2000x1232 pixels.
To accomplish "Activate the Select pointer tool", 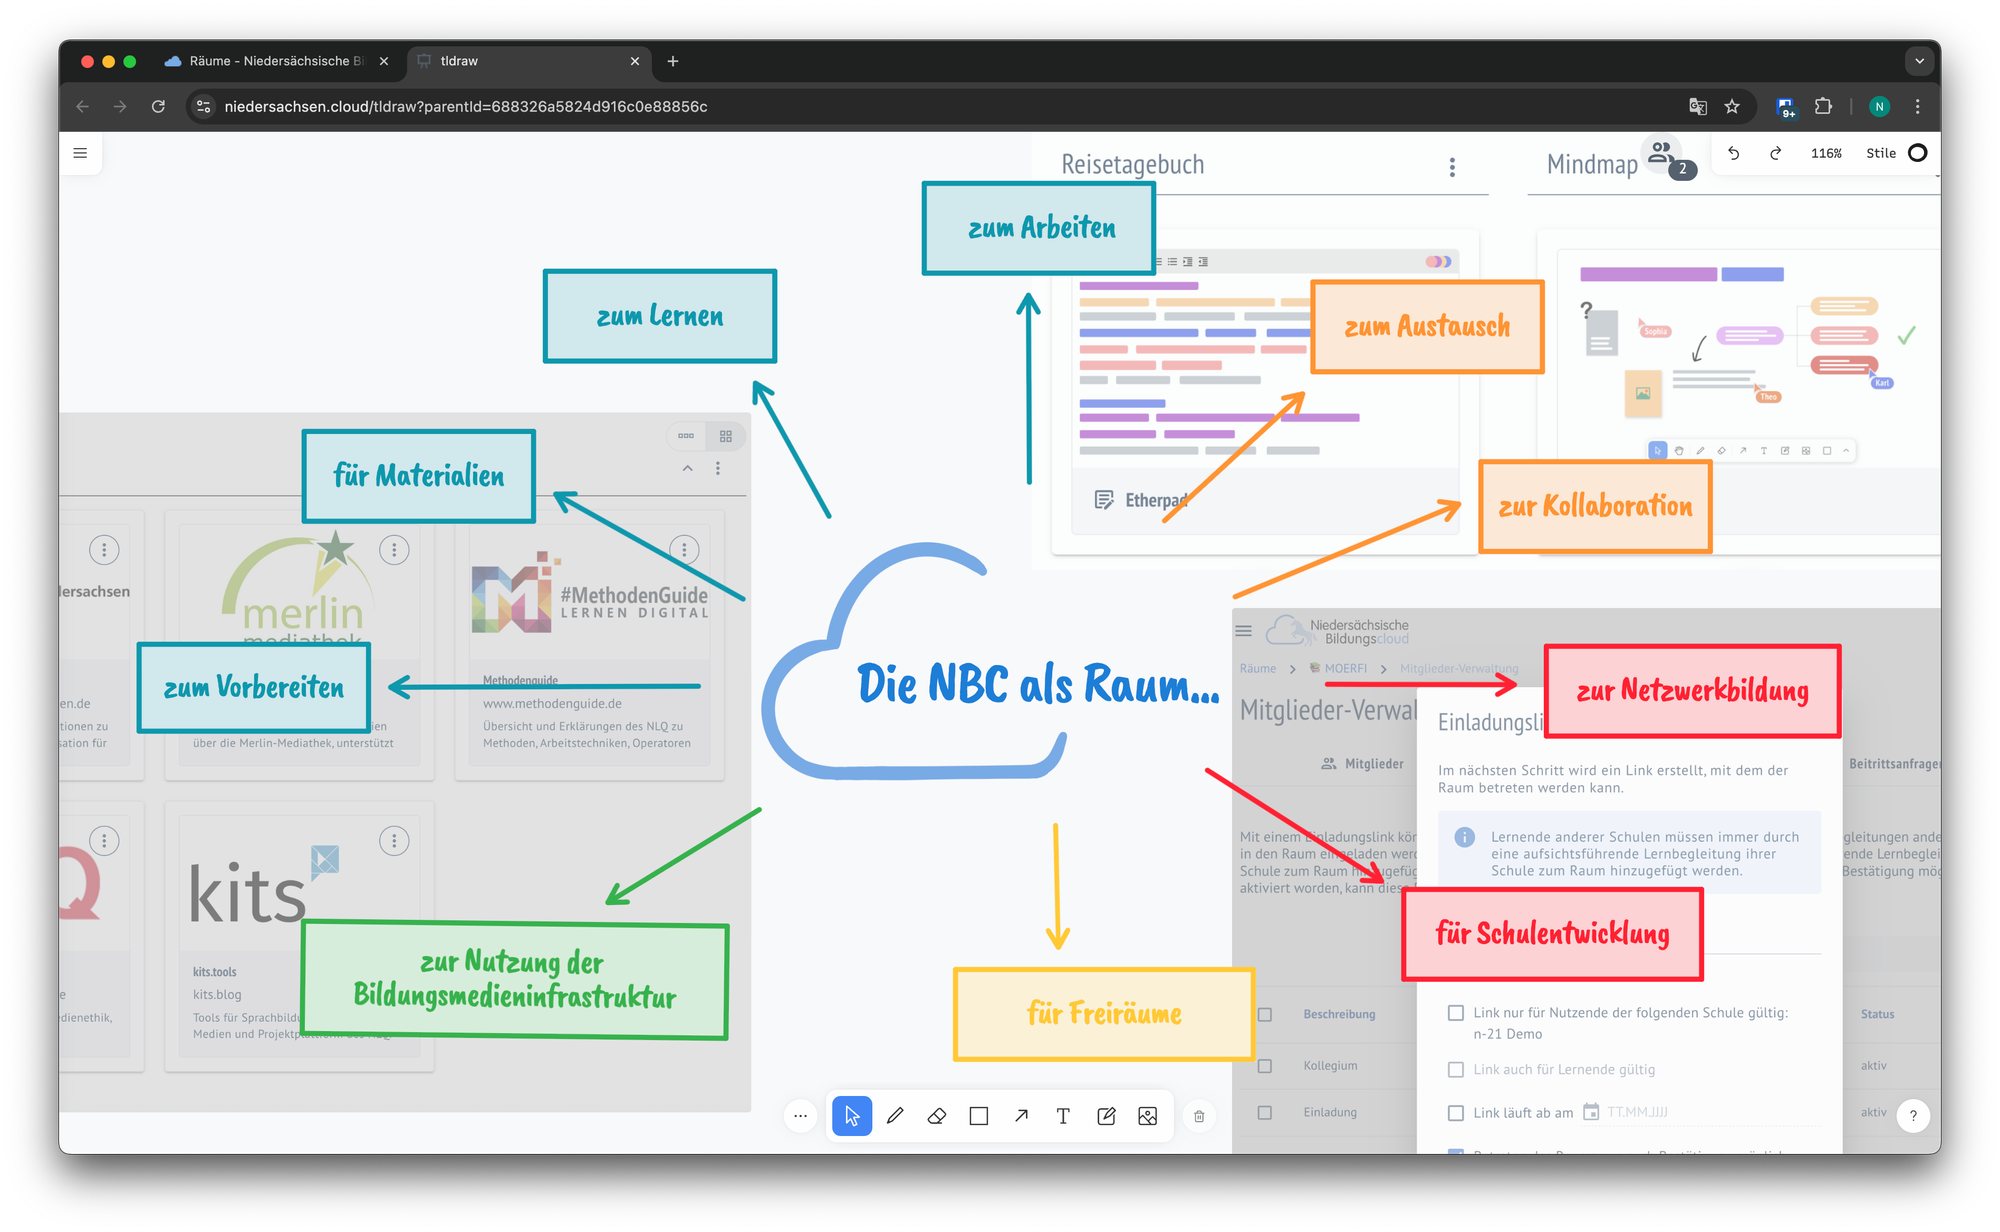I will coord(852,1116).
